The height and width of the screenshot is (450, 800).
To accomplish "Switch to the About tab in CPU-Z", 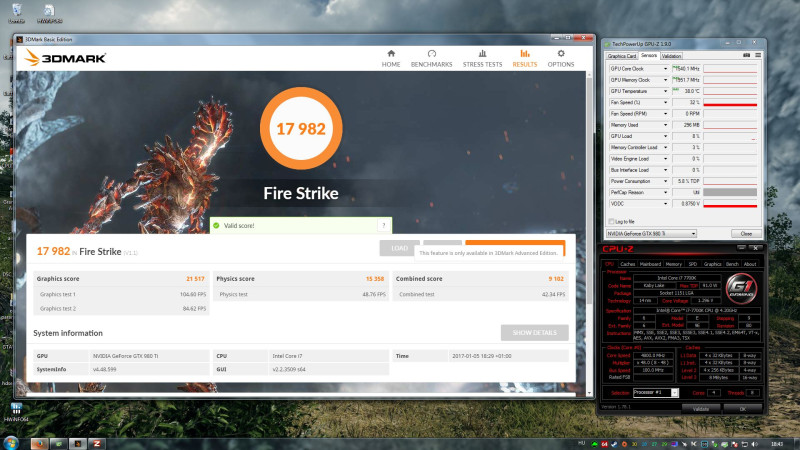I will pyautogui.click(x=750, y=264).
